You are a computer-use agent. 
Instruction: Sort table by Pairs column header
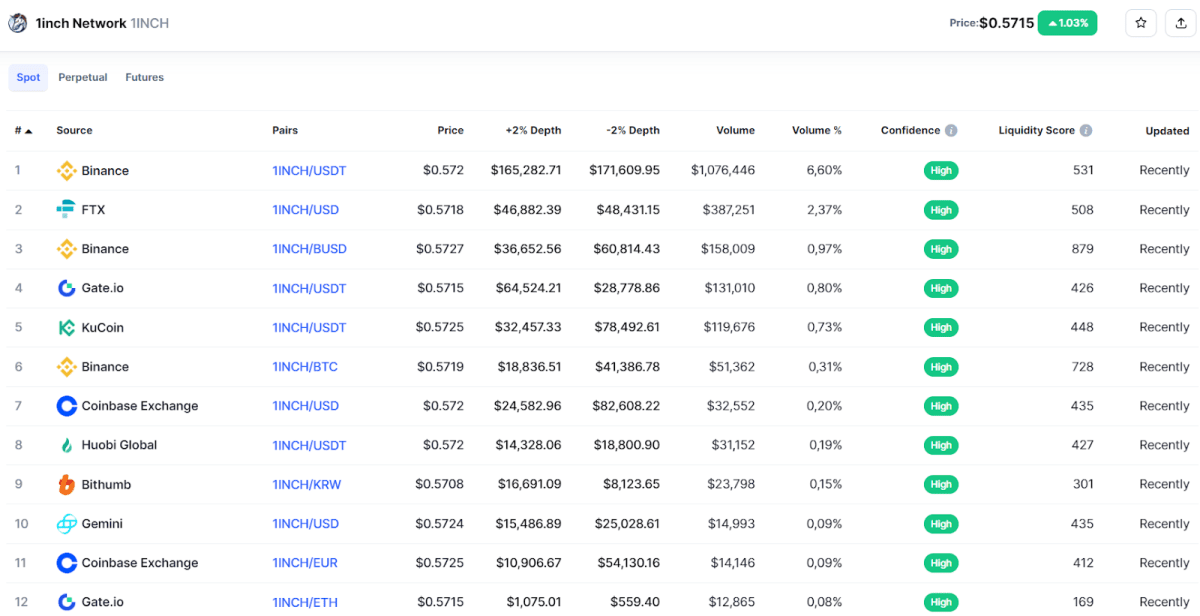pyautogui.click(x=285, y=131)
